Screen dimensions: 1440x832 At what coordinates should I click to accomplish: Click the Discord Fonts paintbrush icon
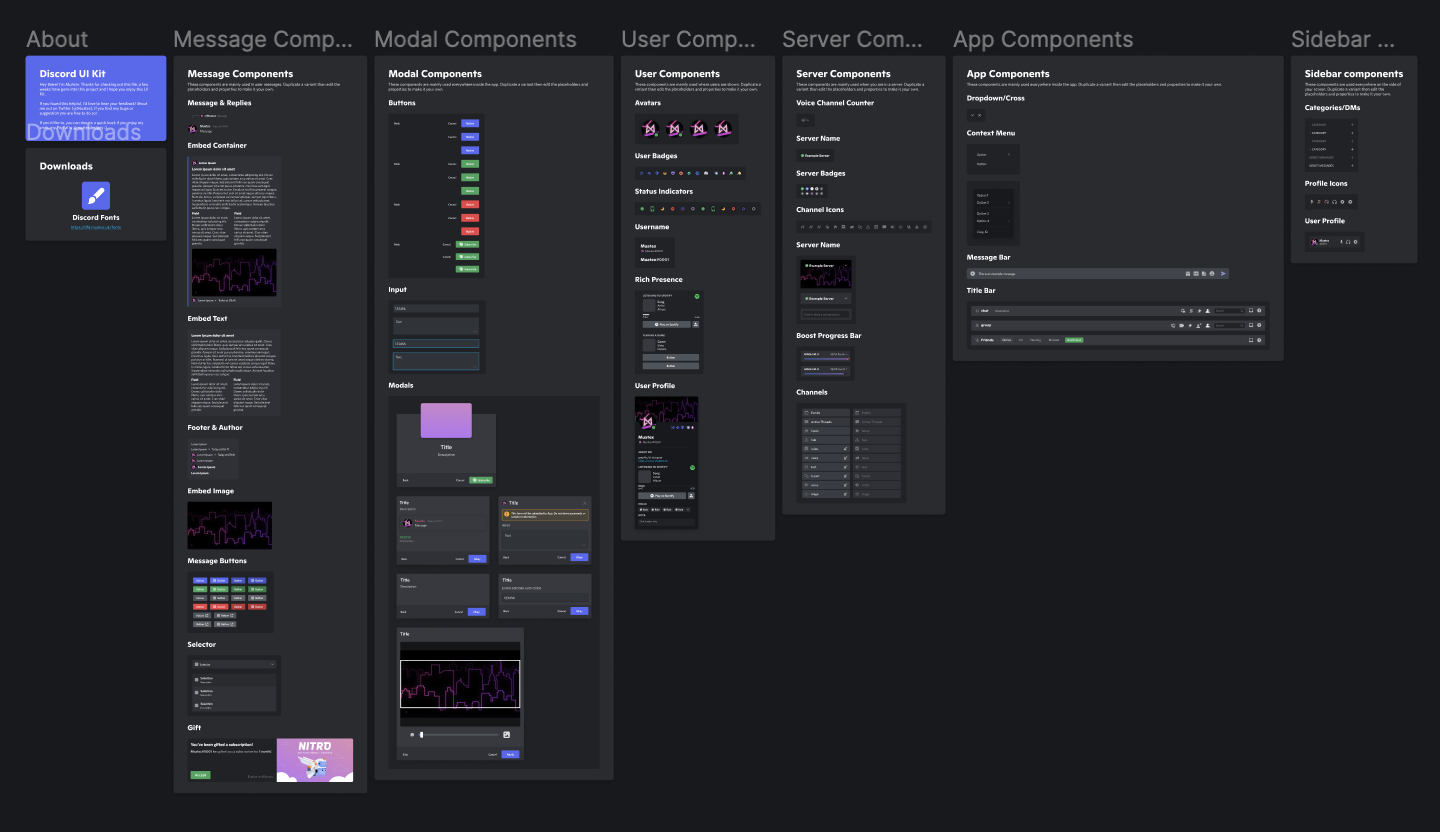(x=95, y=195)
